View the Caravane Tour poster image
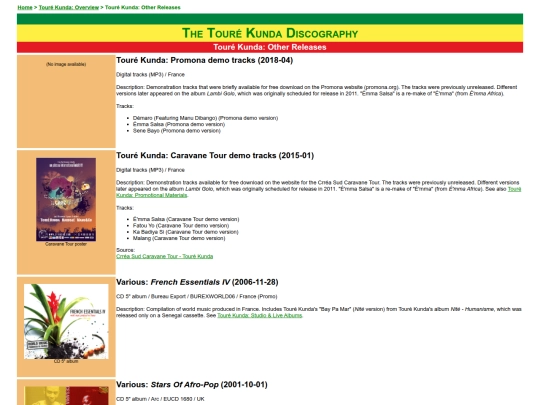540x405 pixels. coord(66,199)
